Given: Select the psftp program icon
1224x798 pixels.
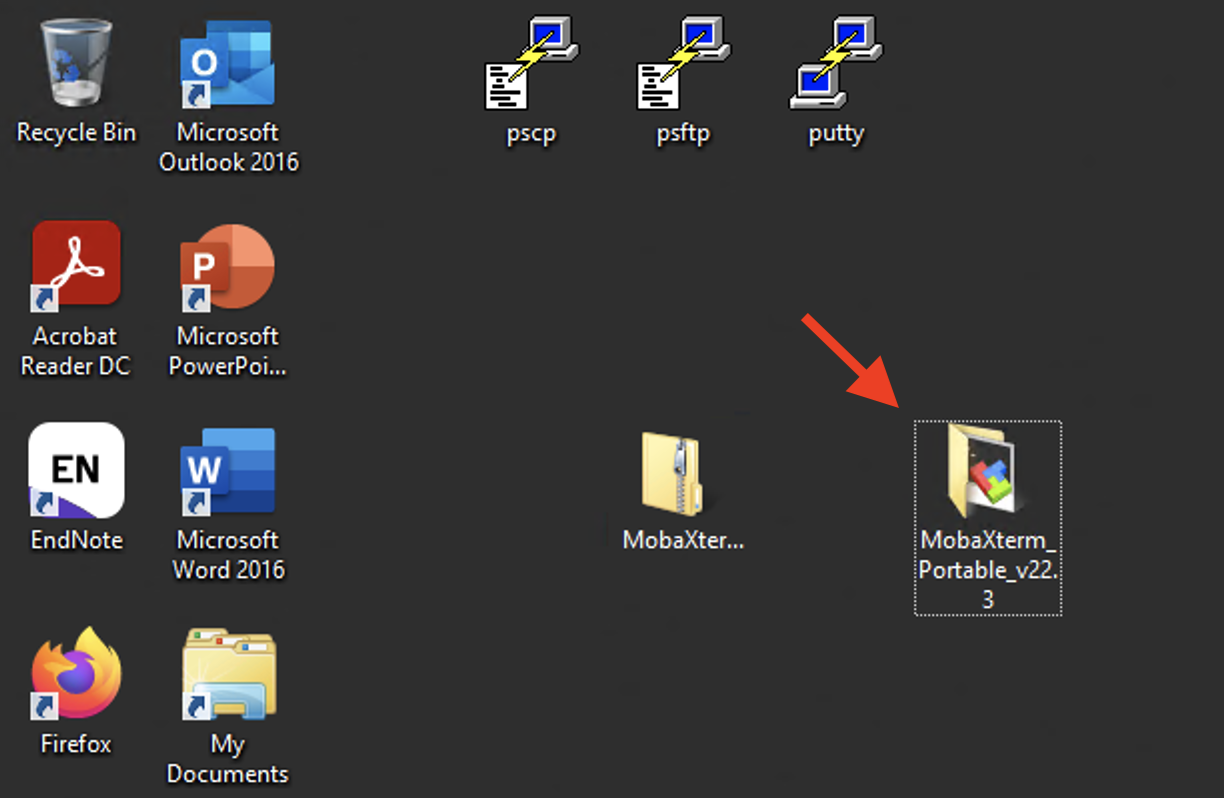Looking at the screenshot, I should (683, 62).
